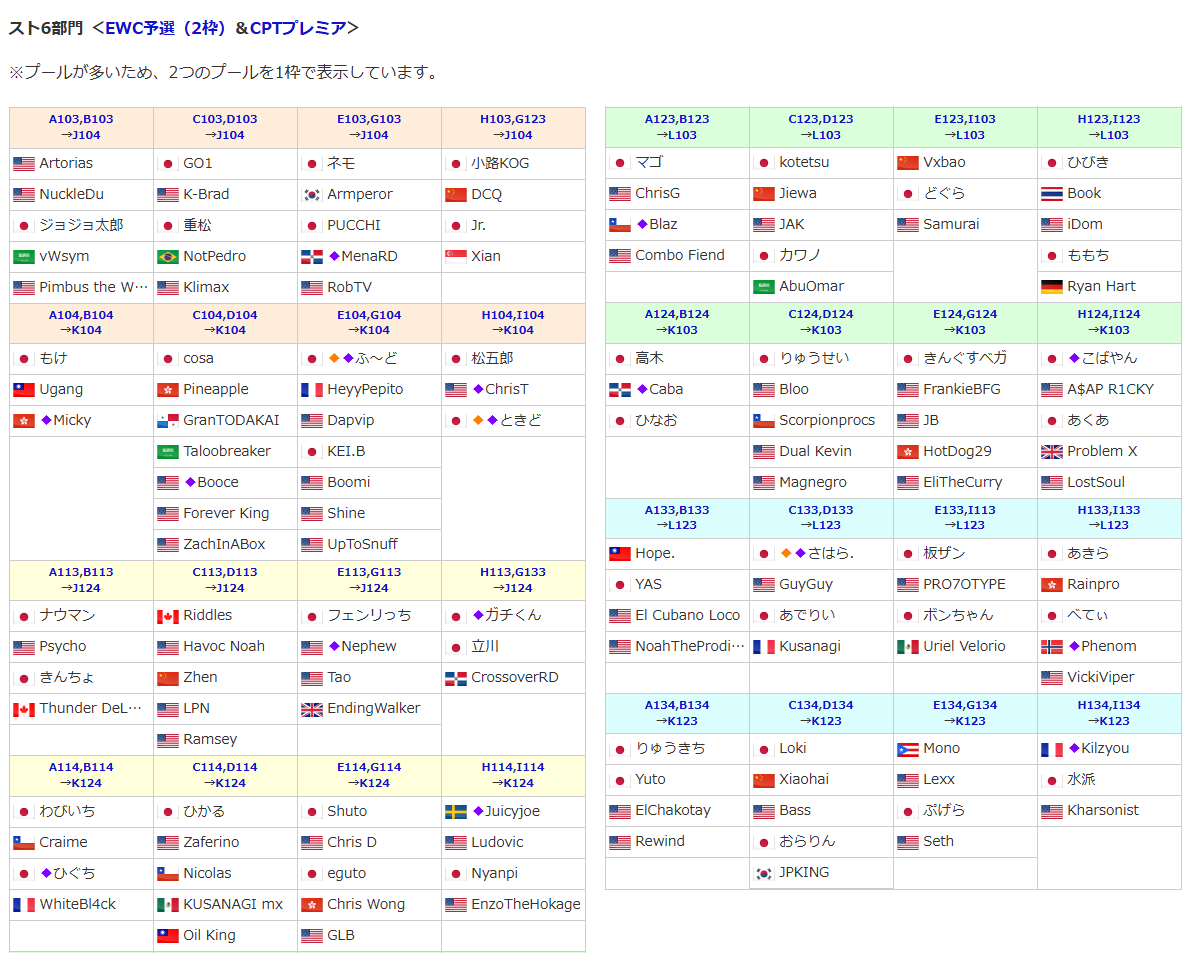Open pool link H104,I104 →K104
Viewport: 1189px width, 953px height.
click(x=513, y=322)
